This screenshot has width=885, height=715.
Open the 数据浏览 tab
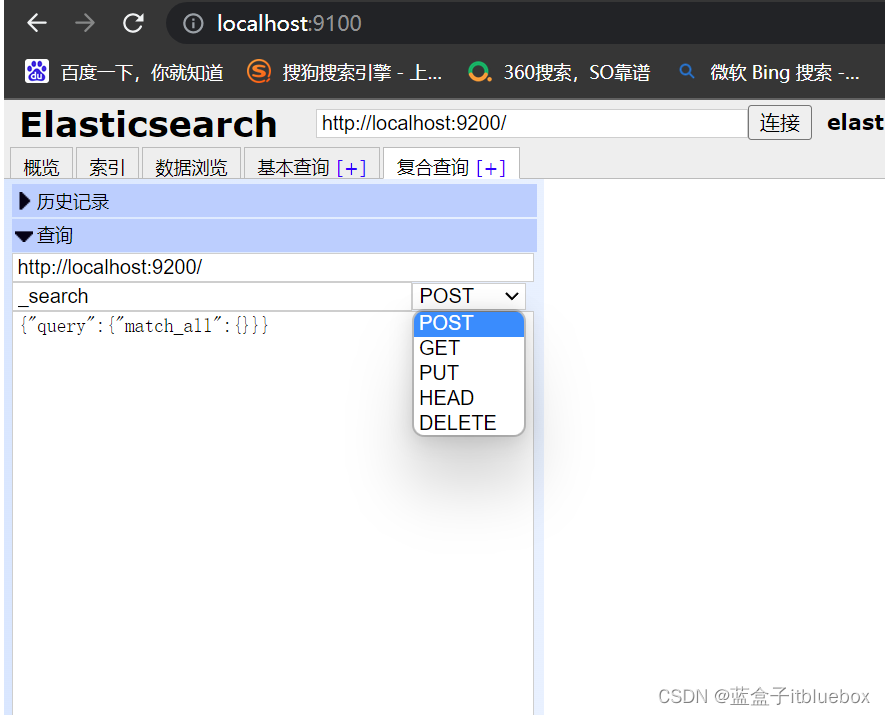click(x=186, y=166)
